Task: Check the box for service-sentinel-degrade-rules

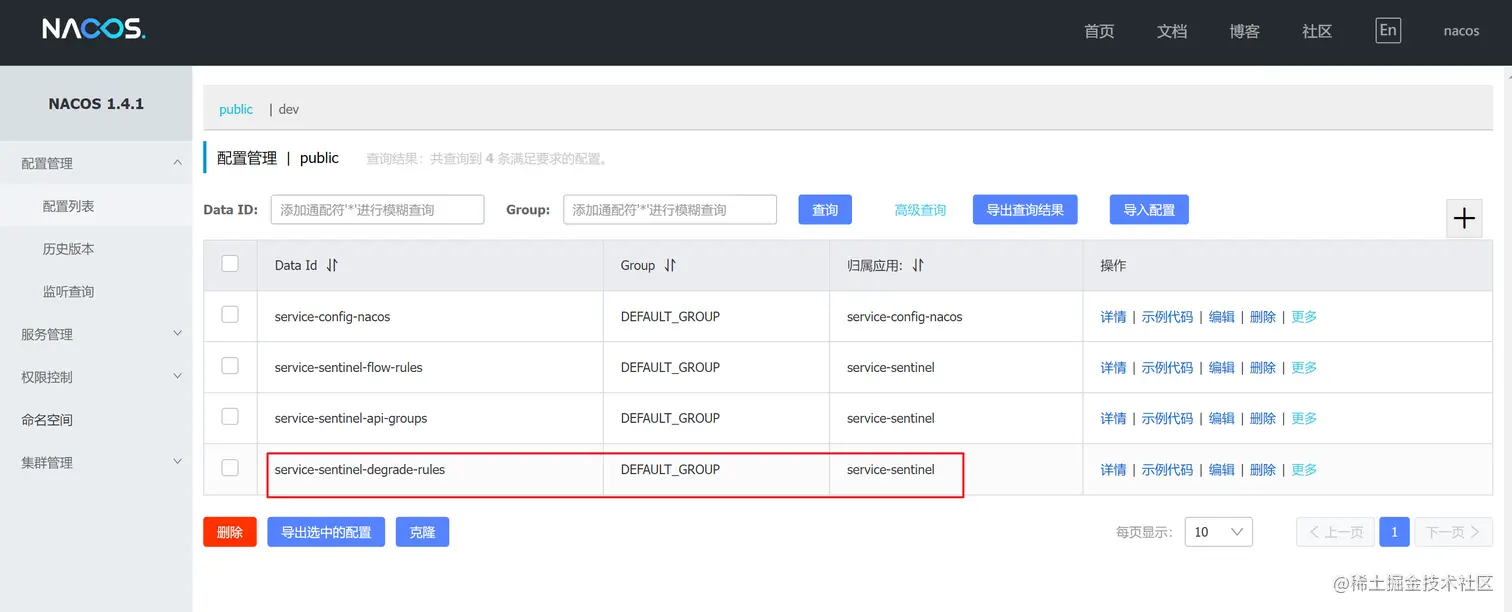Action: (x=230, y=468)
